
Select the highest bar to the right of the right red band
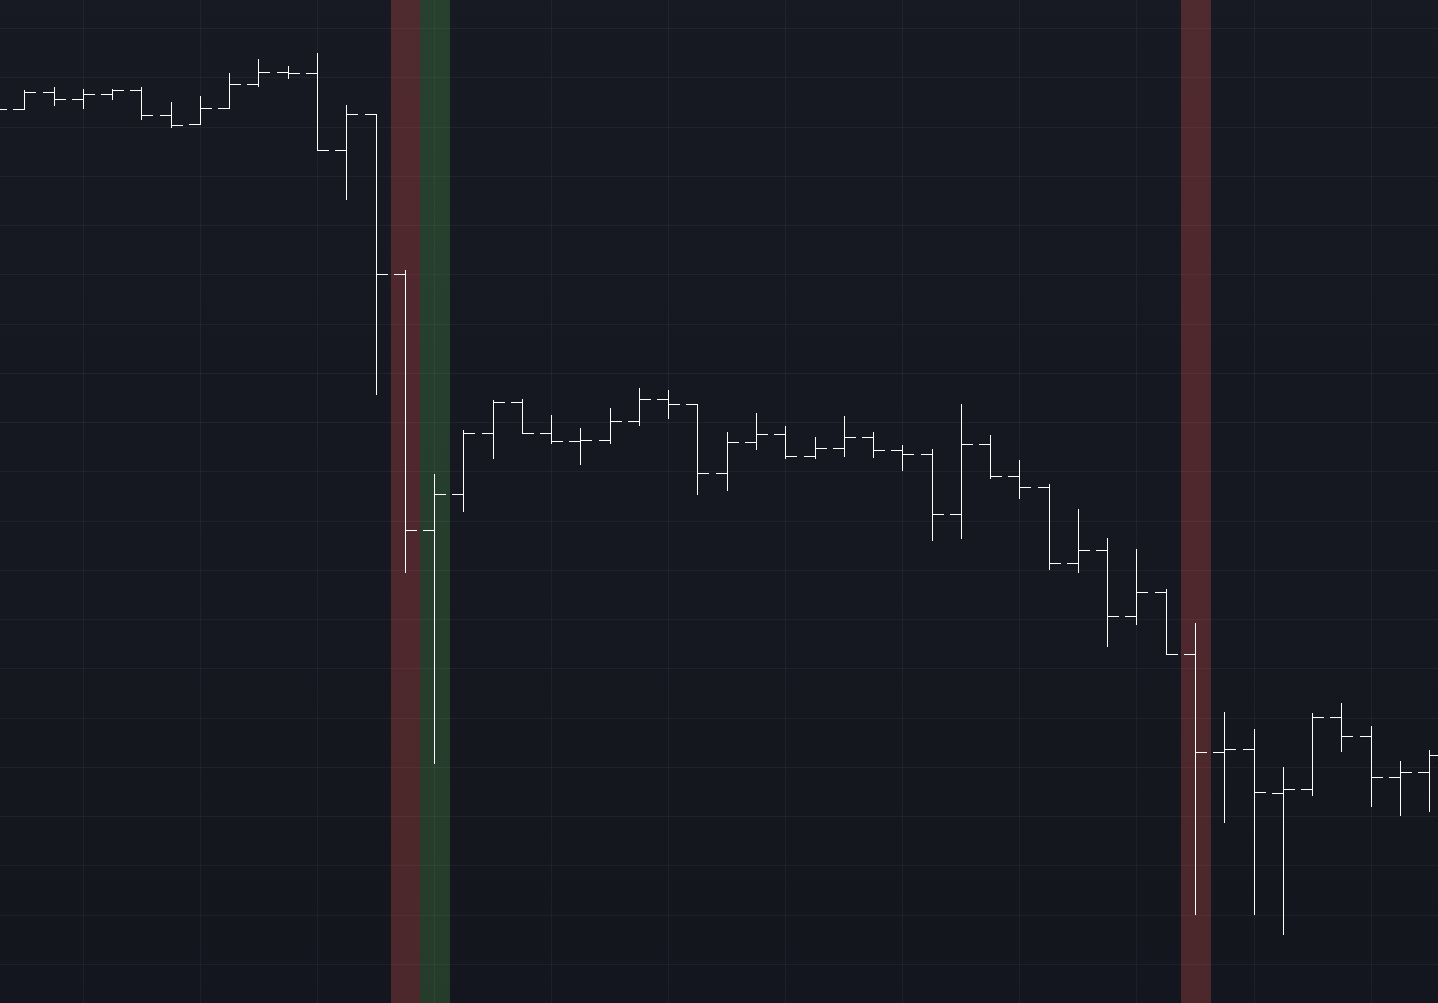point(1341,727)
